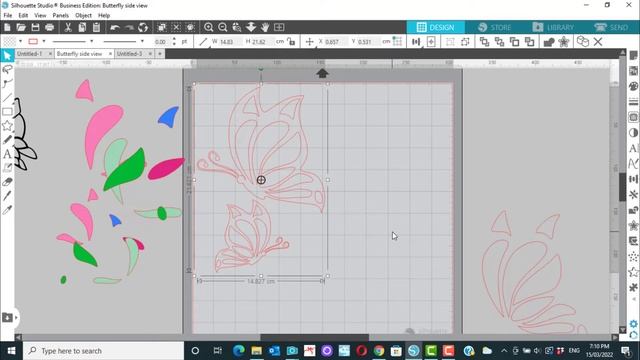The width and height of the screenshot is (640, 360).
Task: Toggle the reference point grid icon
Action: (x=397, y=42)
